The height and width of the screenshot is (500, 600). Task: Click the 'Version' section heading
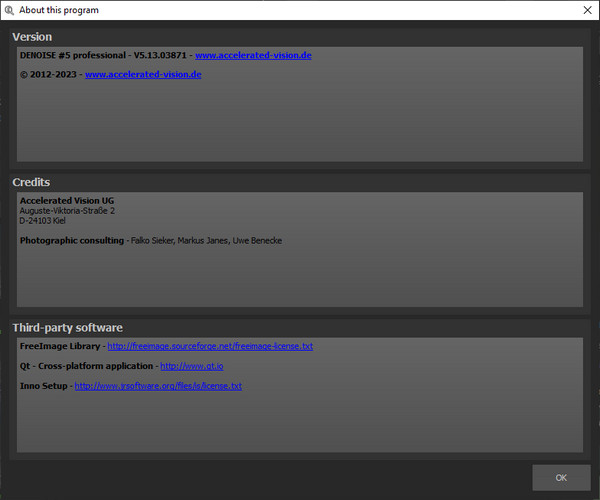(x=32, y=37)
